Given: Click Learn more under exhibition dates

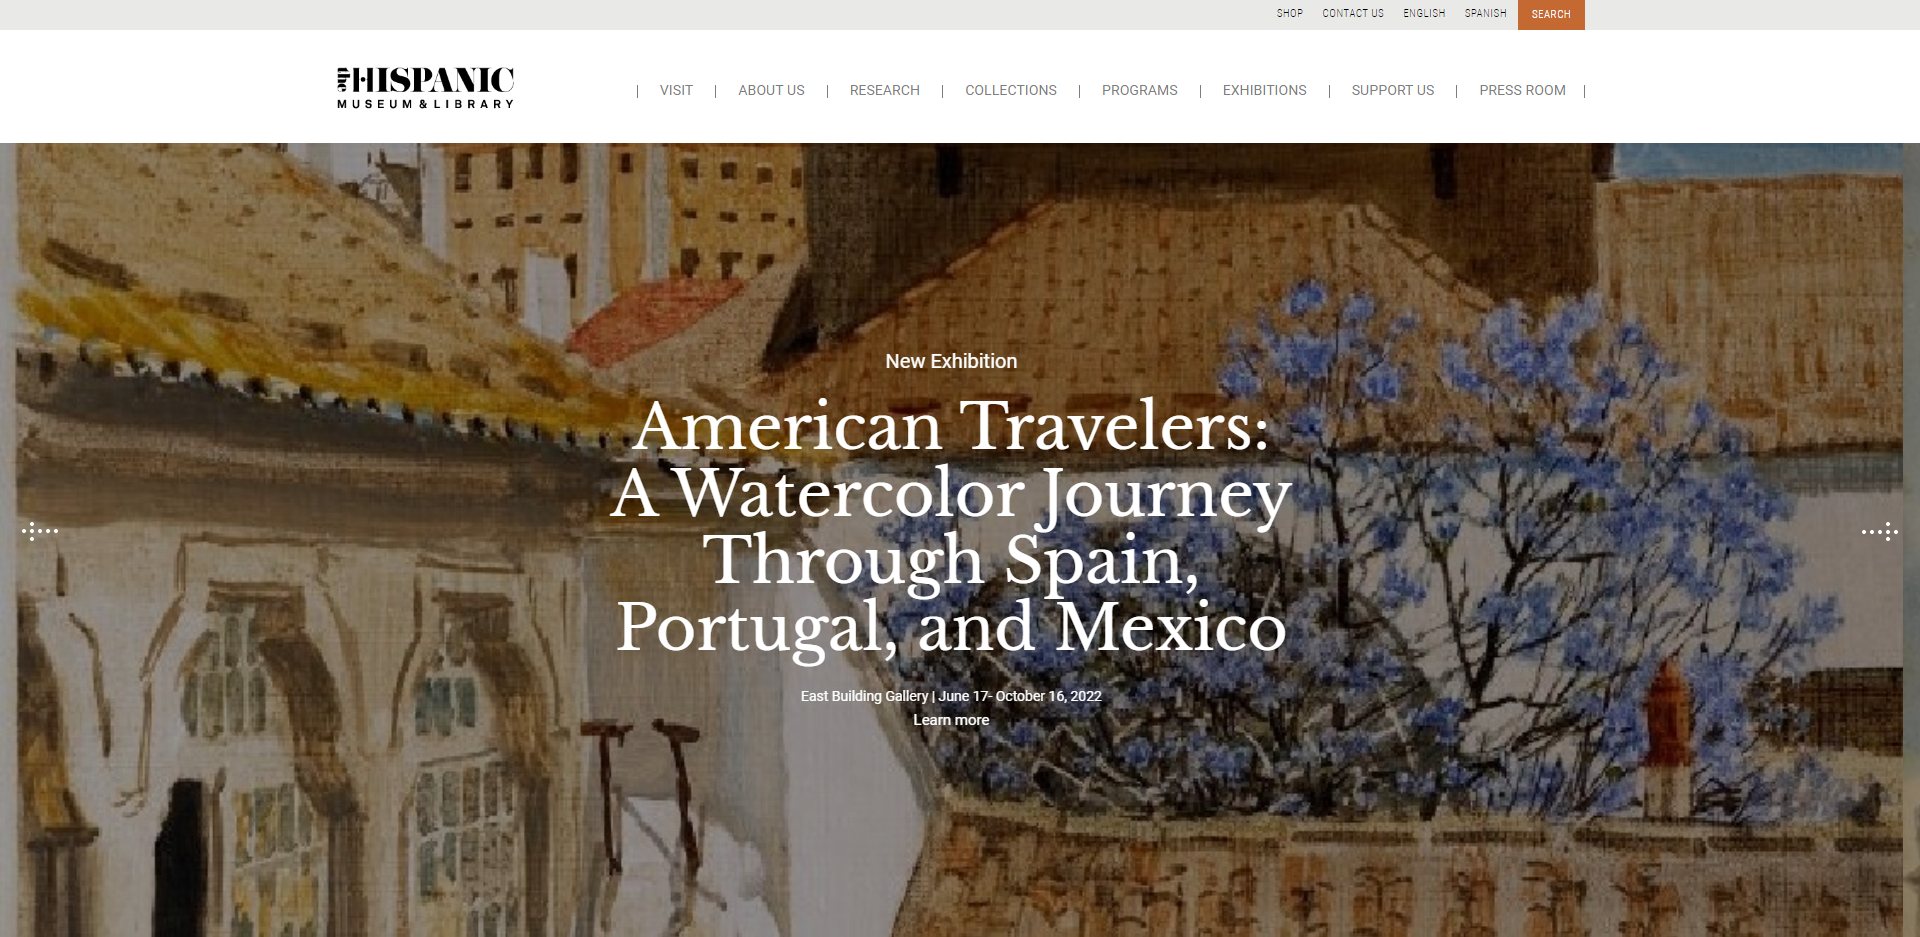Looking at the screenshot, I should (951, 720).
